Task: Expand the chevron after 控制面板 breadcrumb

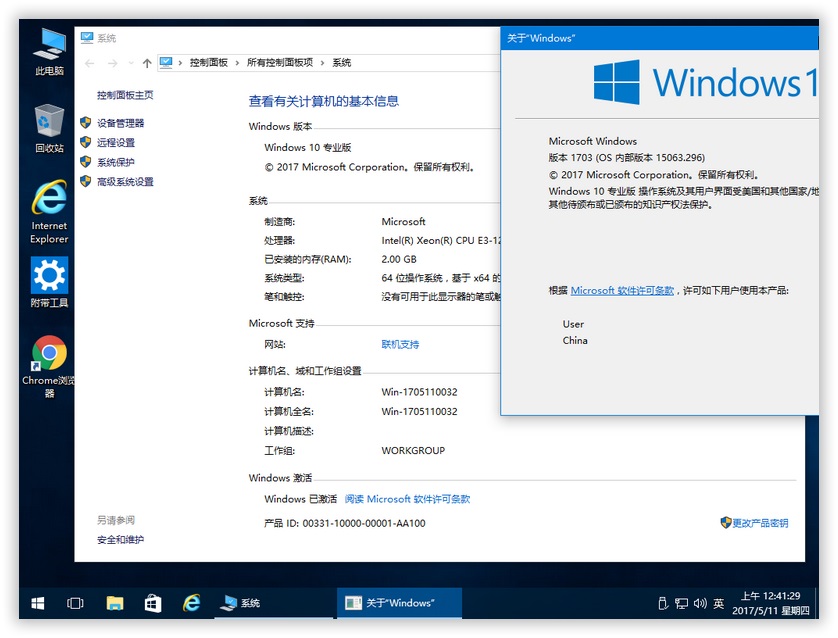Action: (x=237, y=63)
